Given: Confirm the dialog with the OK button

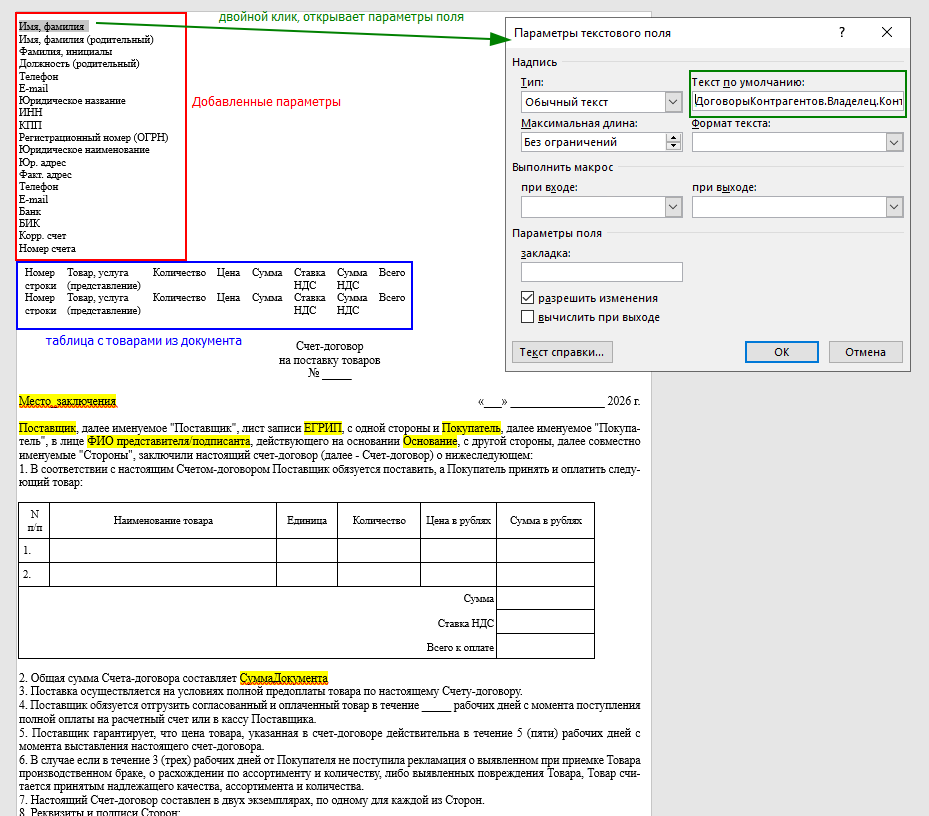Looking at the screenshot, I should (781, 352).
